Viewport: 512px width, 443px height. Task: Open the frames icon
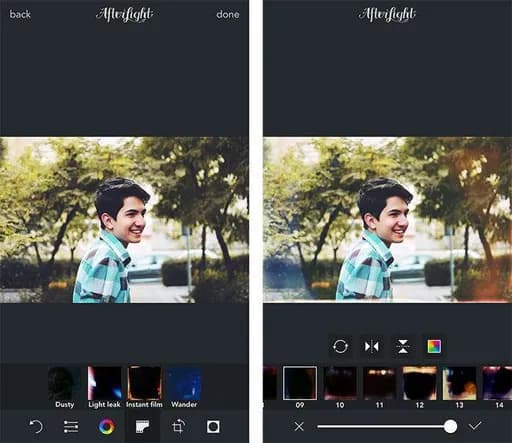213,426
